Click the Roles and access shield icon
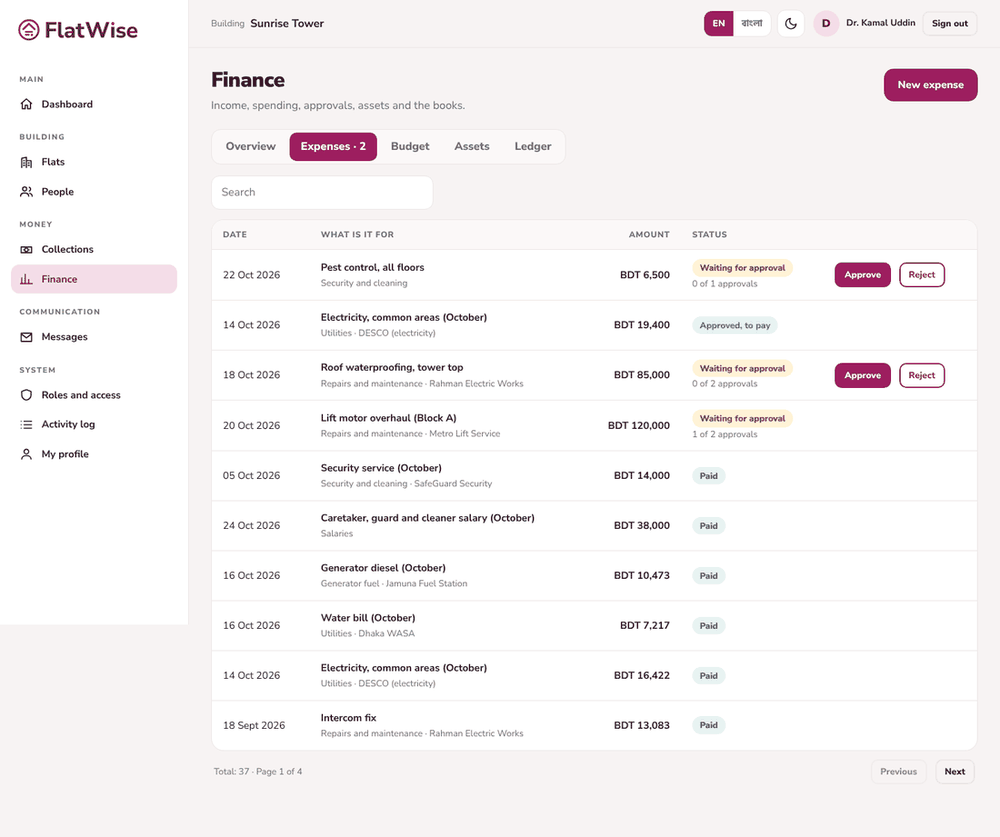 click(x=26, y=395)
